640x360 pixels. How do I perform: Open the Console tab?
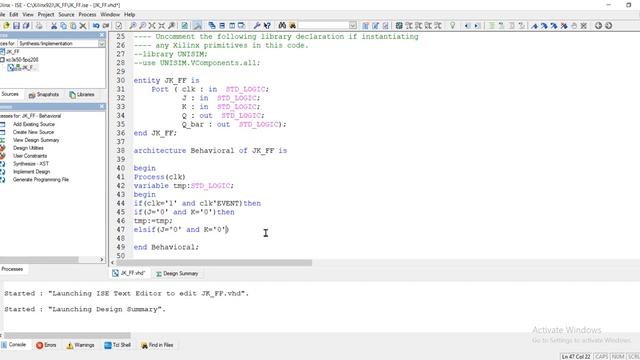pyautogui.click(x=13, y=345)
